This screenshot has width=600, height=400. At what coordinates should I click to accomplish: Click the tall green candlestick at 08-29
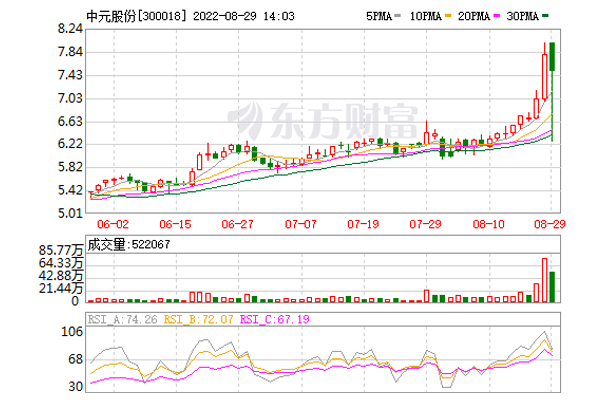click(x=553, y=58)
